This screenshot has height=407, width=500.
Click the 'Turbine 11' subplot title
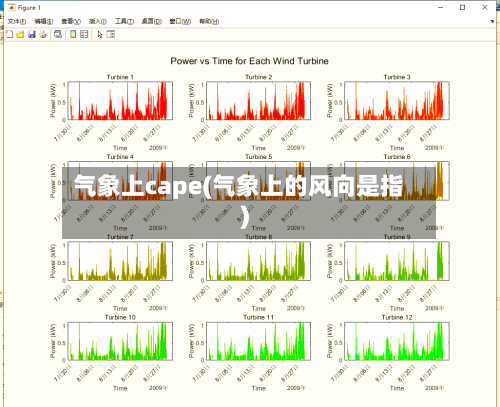(259, 317)
